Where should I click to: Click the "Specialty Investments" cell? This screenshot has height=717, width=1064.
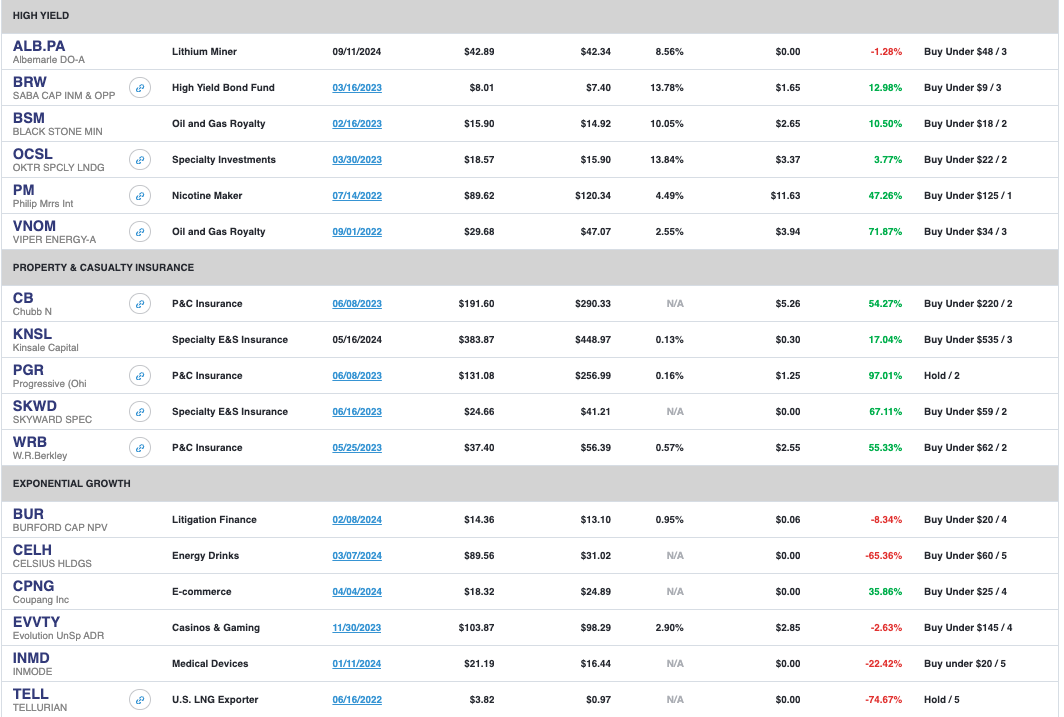coord(224,159)
